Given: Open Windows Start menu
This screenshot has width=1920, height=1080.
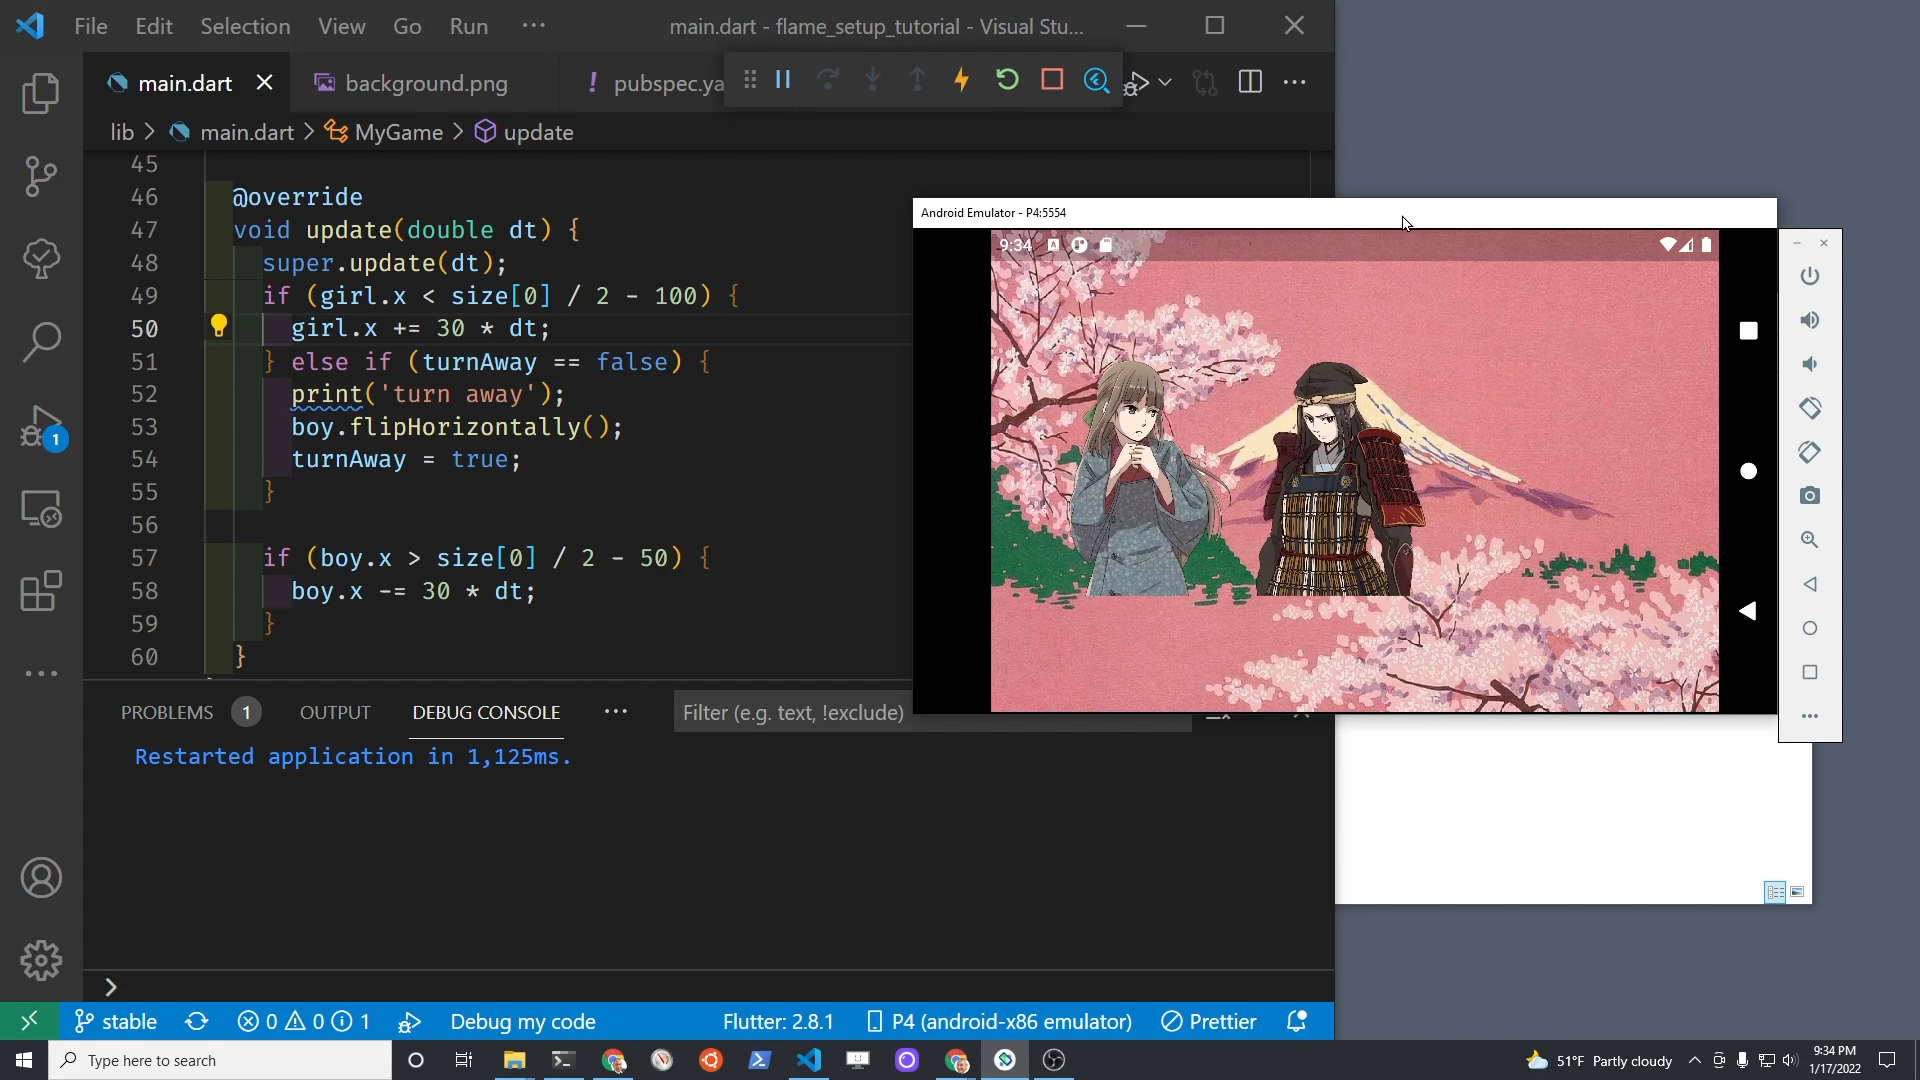Looking at the screenshot, I should coord(24,1060).
